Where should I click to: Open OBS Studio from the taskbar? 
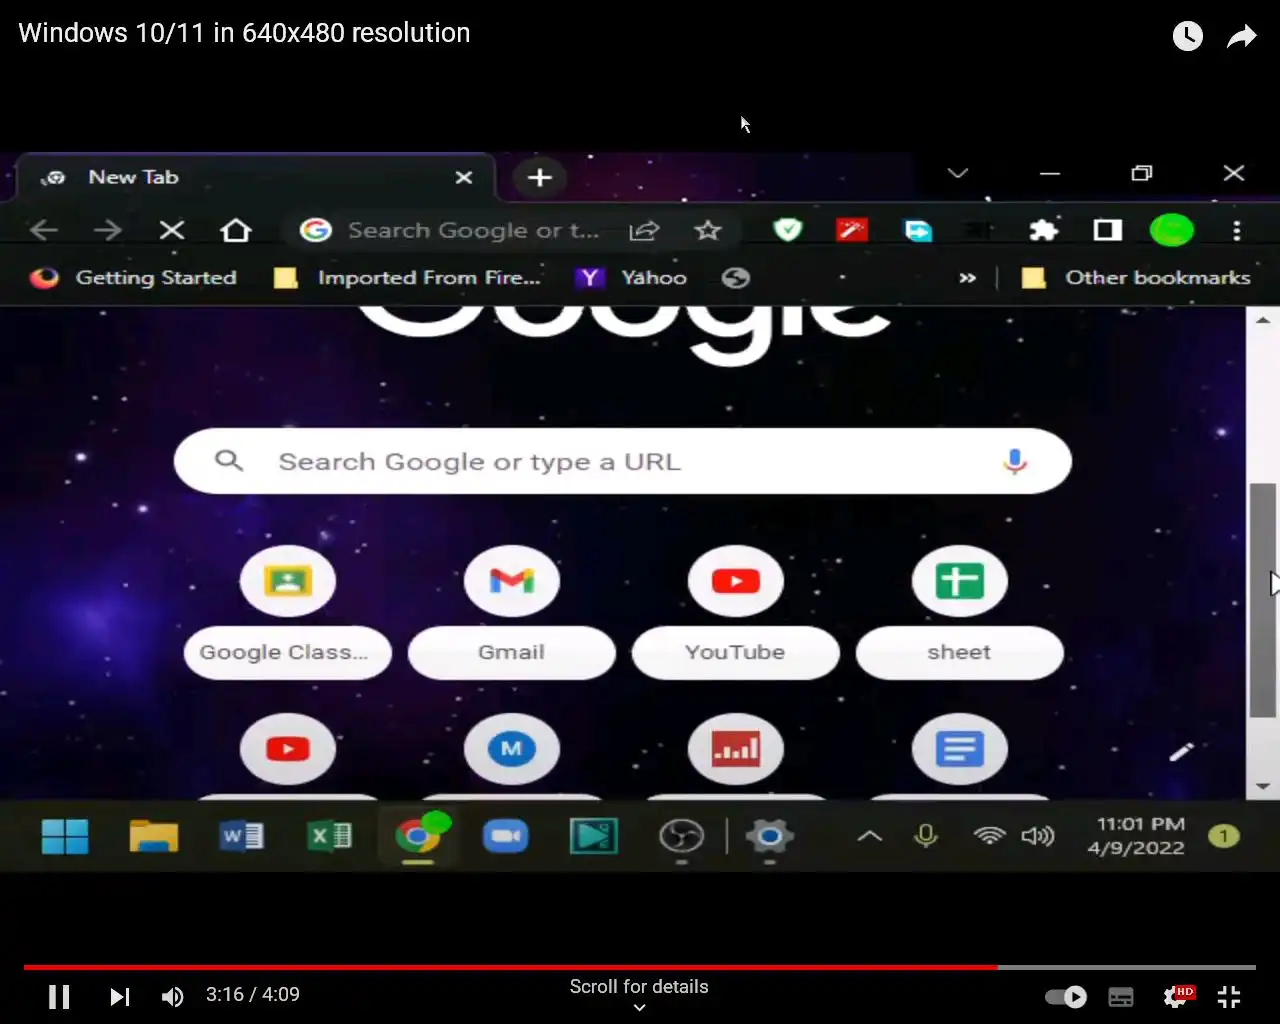[682, 836]
